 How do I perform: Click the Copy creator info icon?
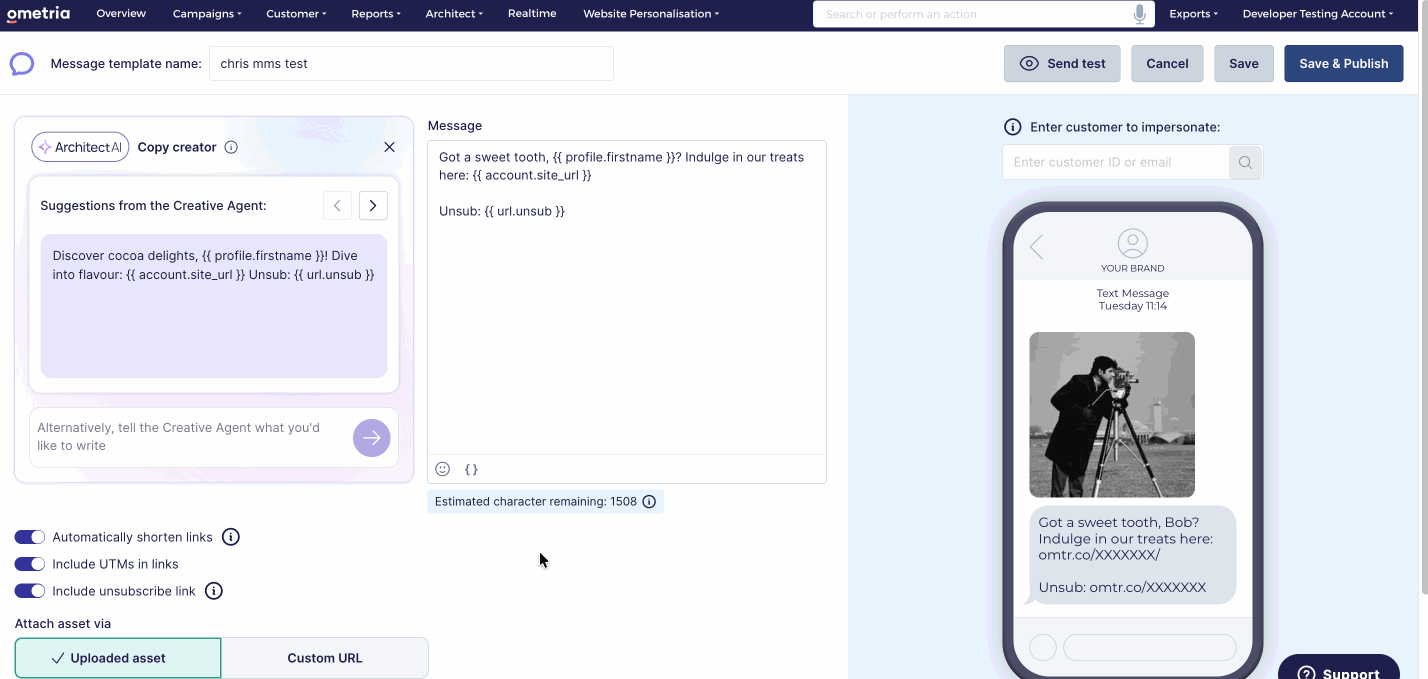pyautogui.click(x=231, y=147)
